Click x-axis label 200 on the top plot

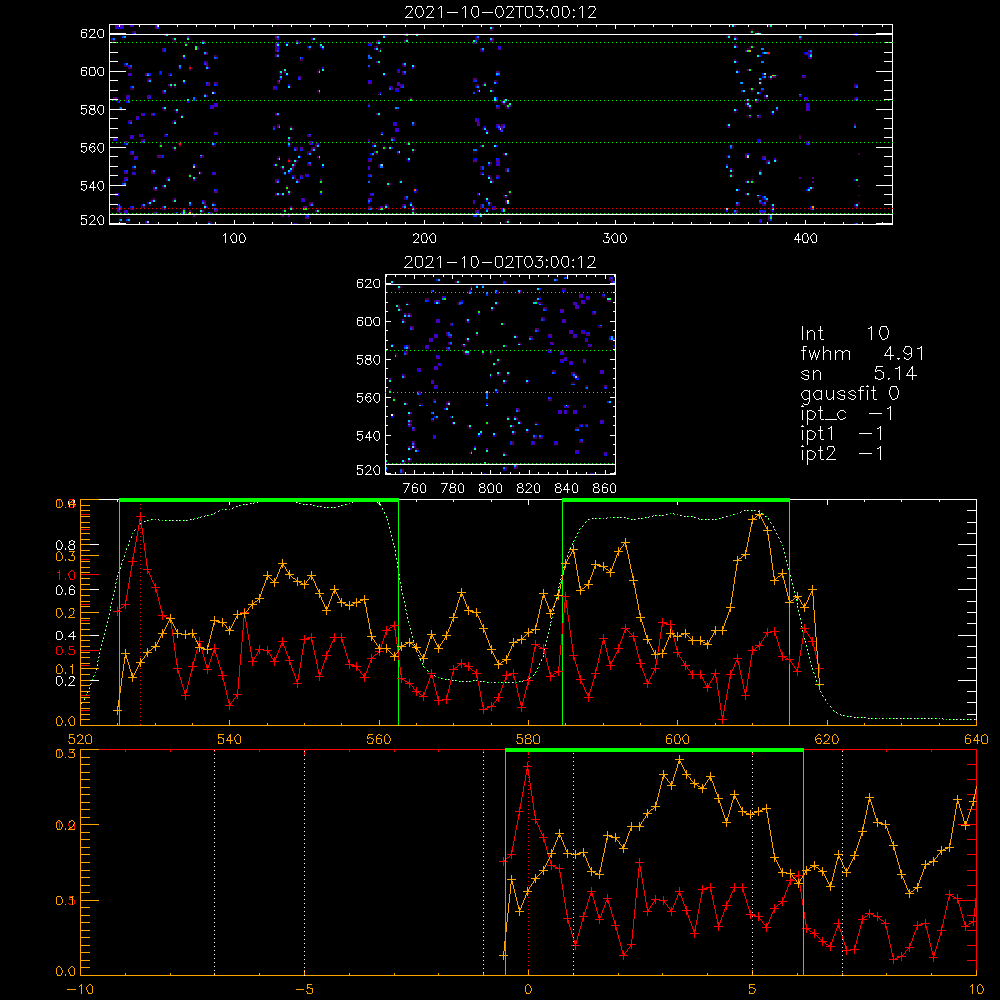(x=424, y=239)
